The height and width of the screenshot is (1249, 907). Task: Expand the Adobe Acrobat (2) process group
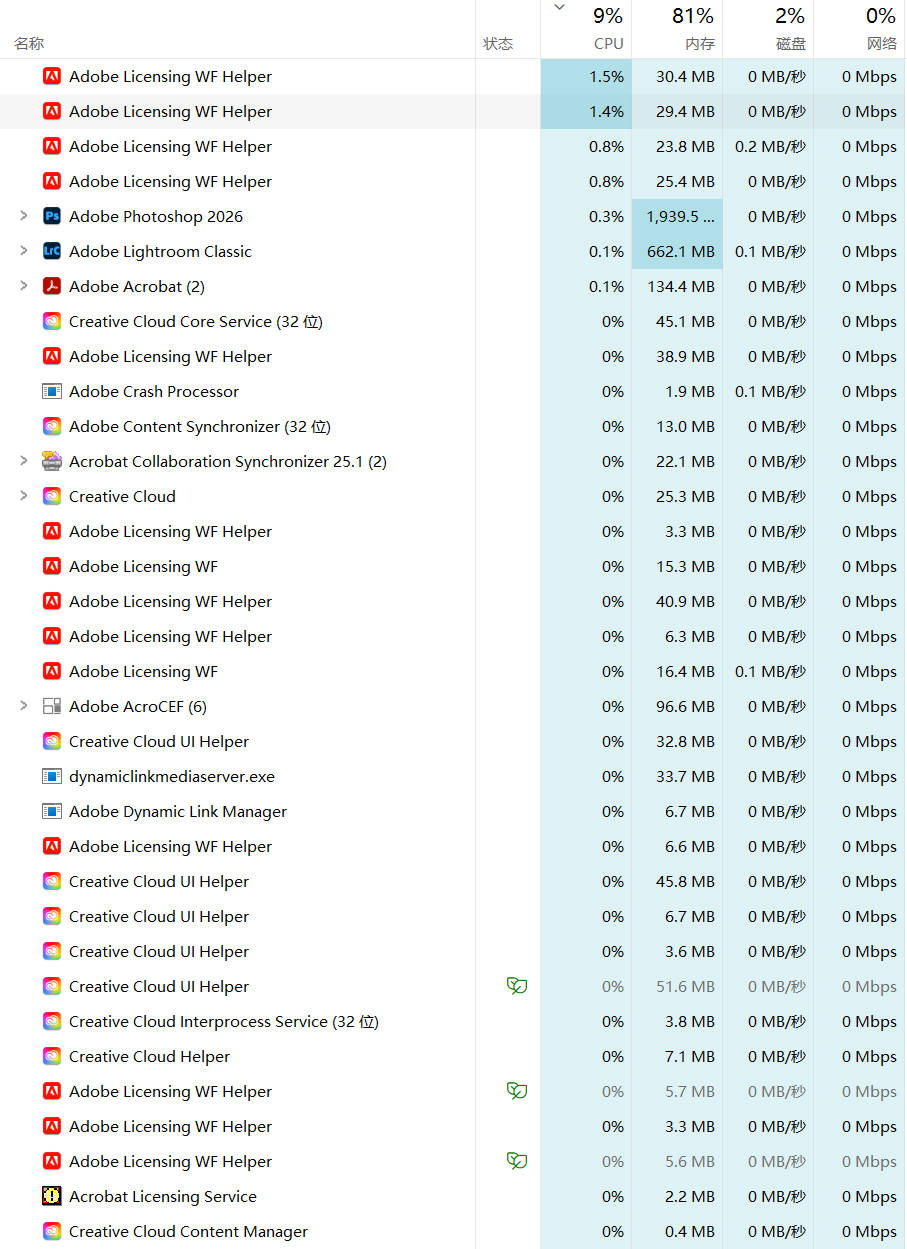click(24, 286)
